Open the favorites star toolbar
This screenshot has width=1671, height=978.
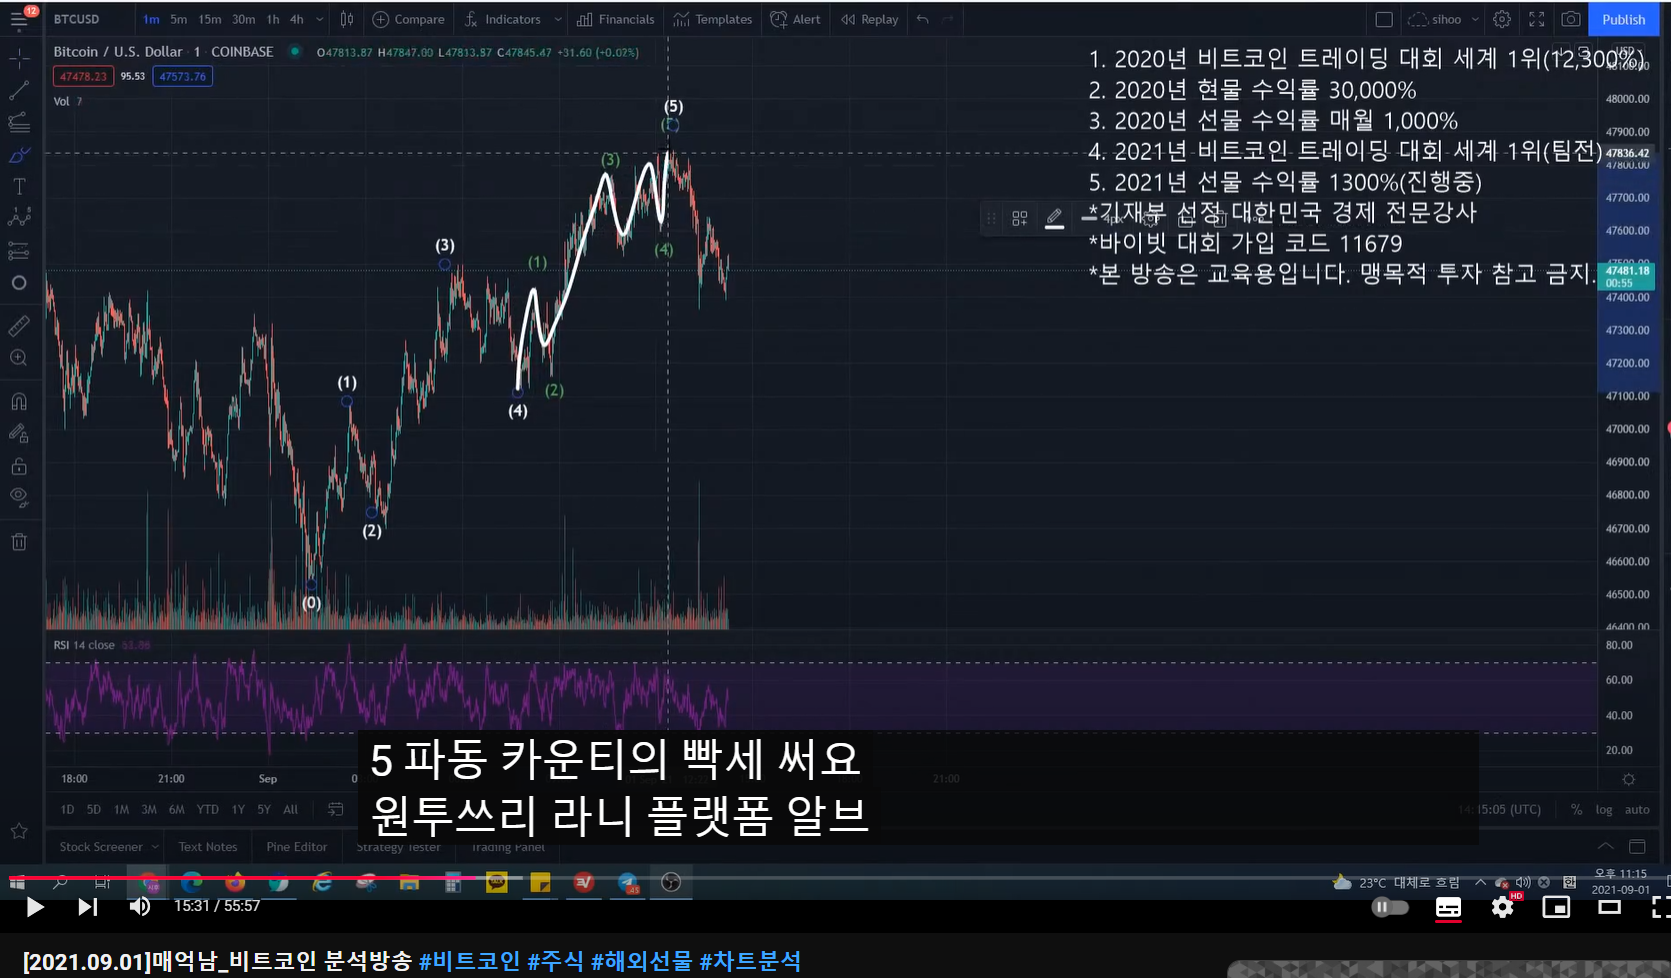[19, 831]
